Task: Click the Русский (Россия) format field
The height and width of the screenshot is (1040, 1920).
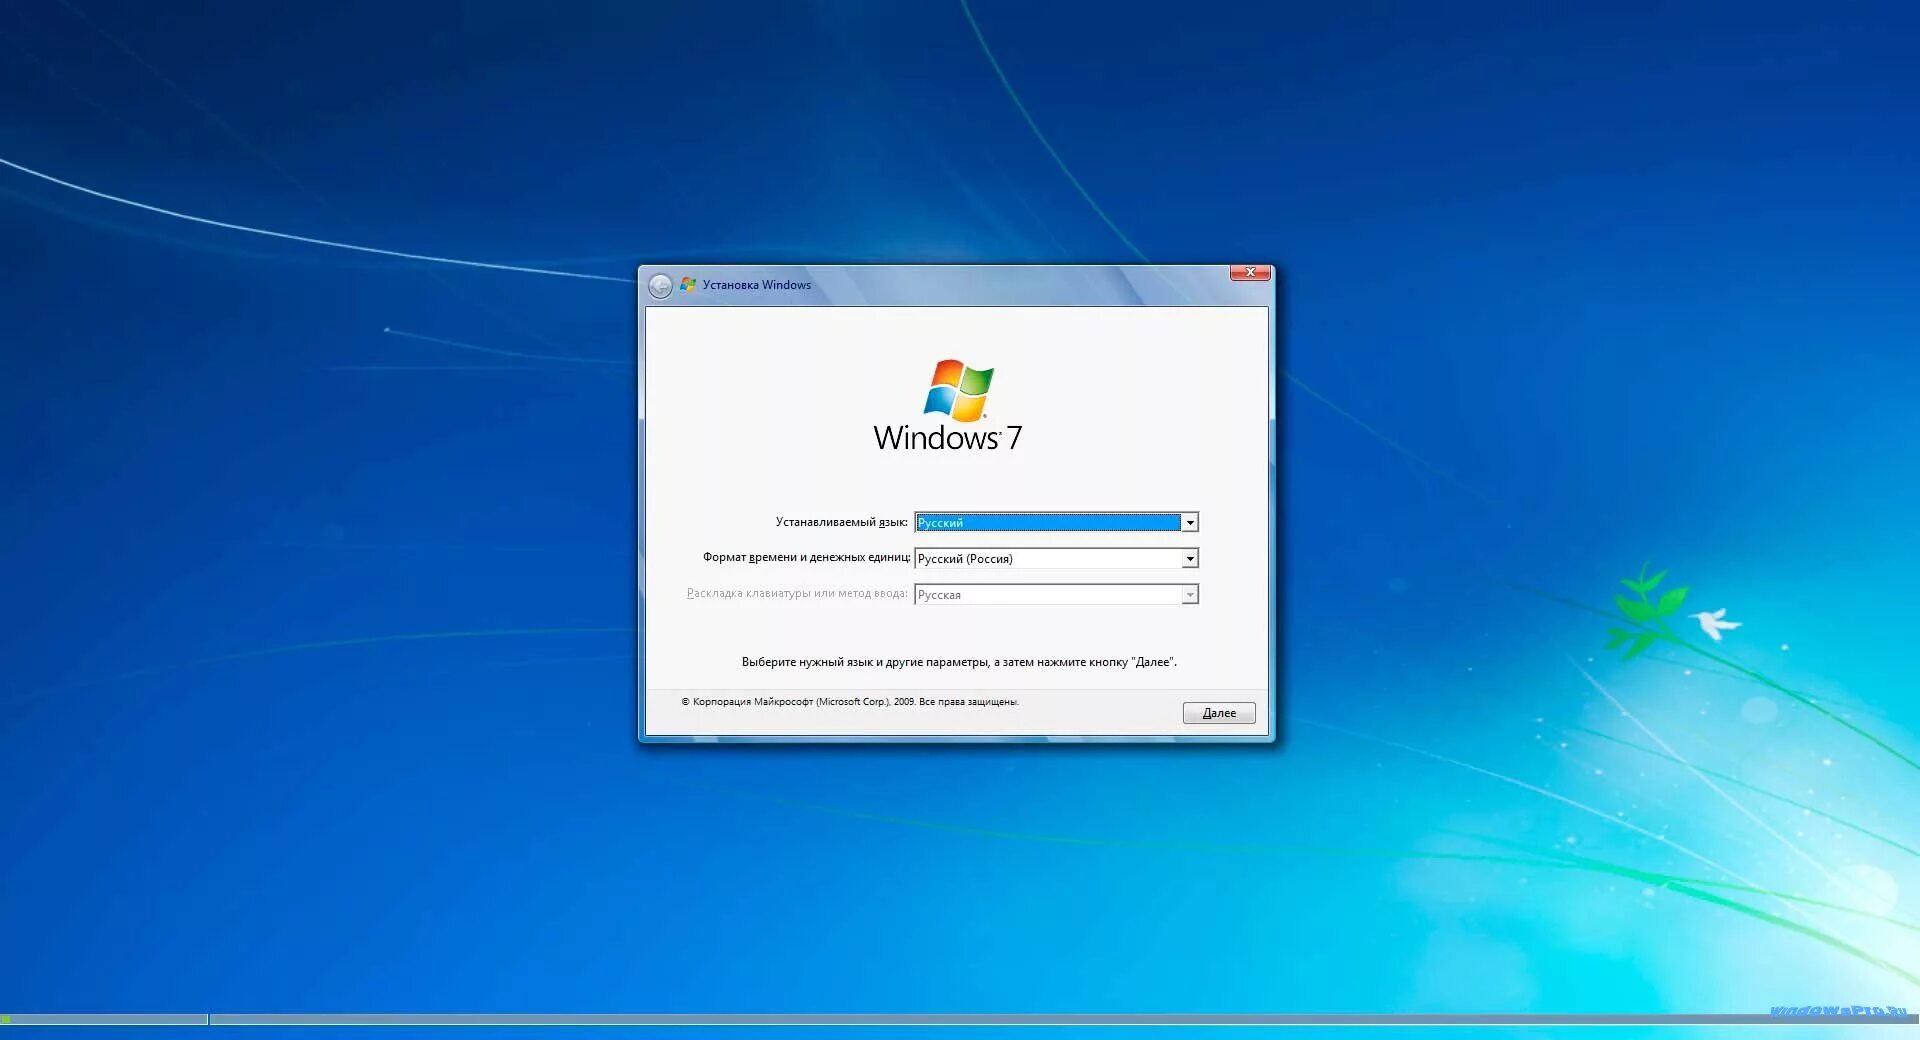Action: [x=1048, y=558]
